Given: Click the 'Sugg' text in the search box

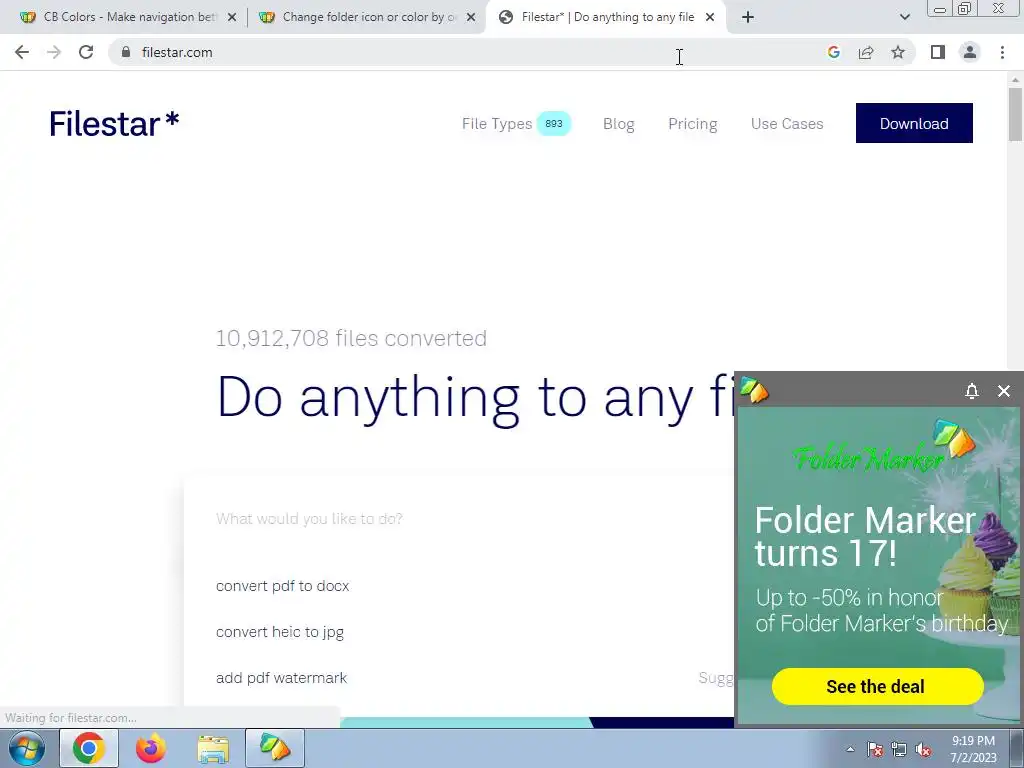Looking at the screenshot, I should (716, 678).
